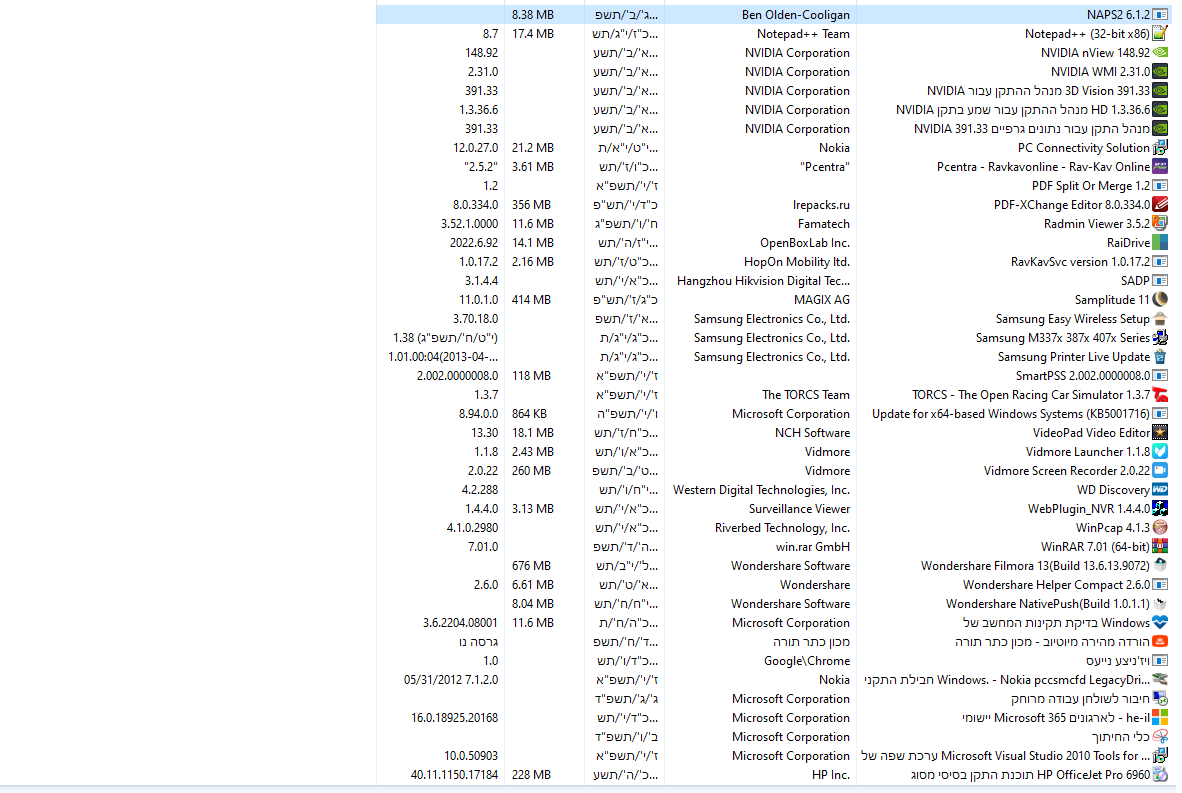Viewport: 1182px width, 793px height.
Task: Click the Wondershare Helper Compact icon
Action: [x=1160, y=584]
